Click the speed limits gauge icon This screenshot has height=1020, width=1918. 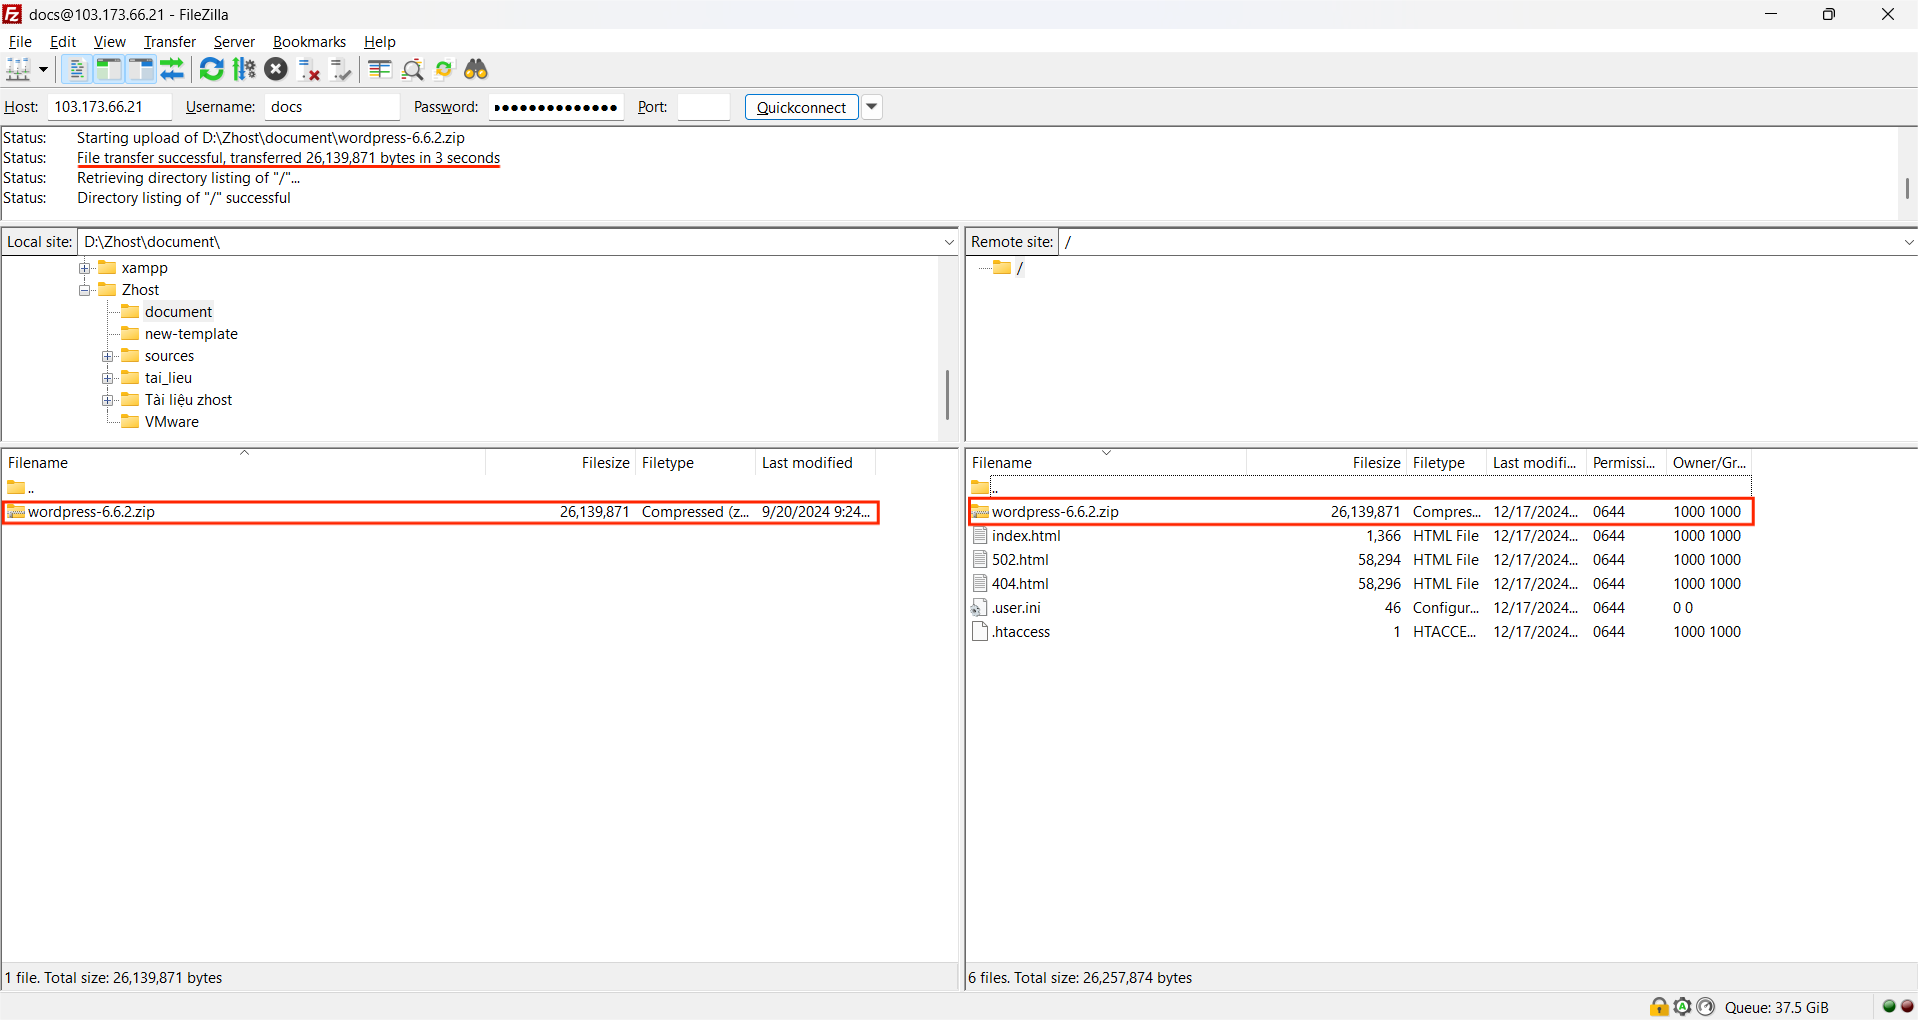click(1705, 1007)
